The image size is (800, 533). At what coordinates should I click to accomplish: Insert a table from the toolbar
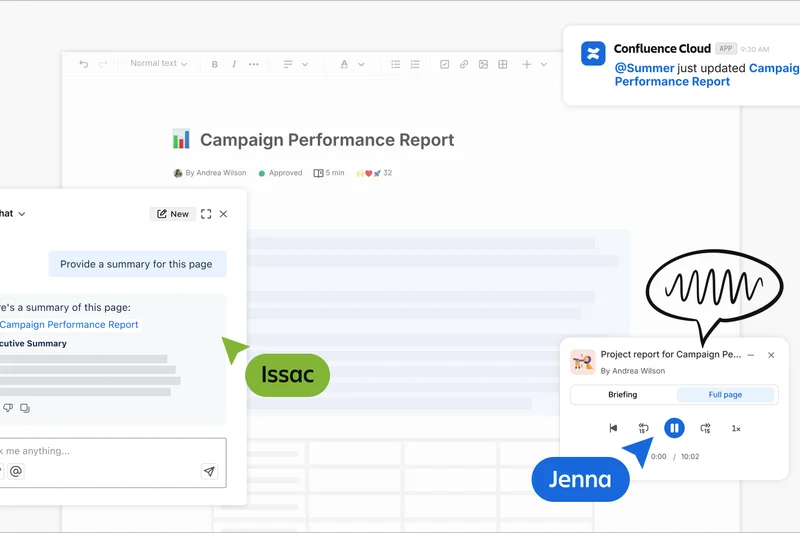pos(502,64)
